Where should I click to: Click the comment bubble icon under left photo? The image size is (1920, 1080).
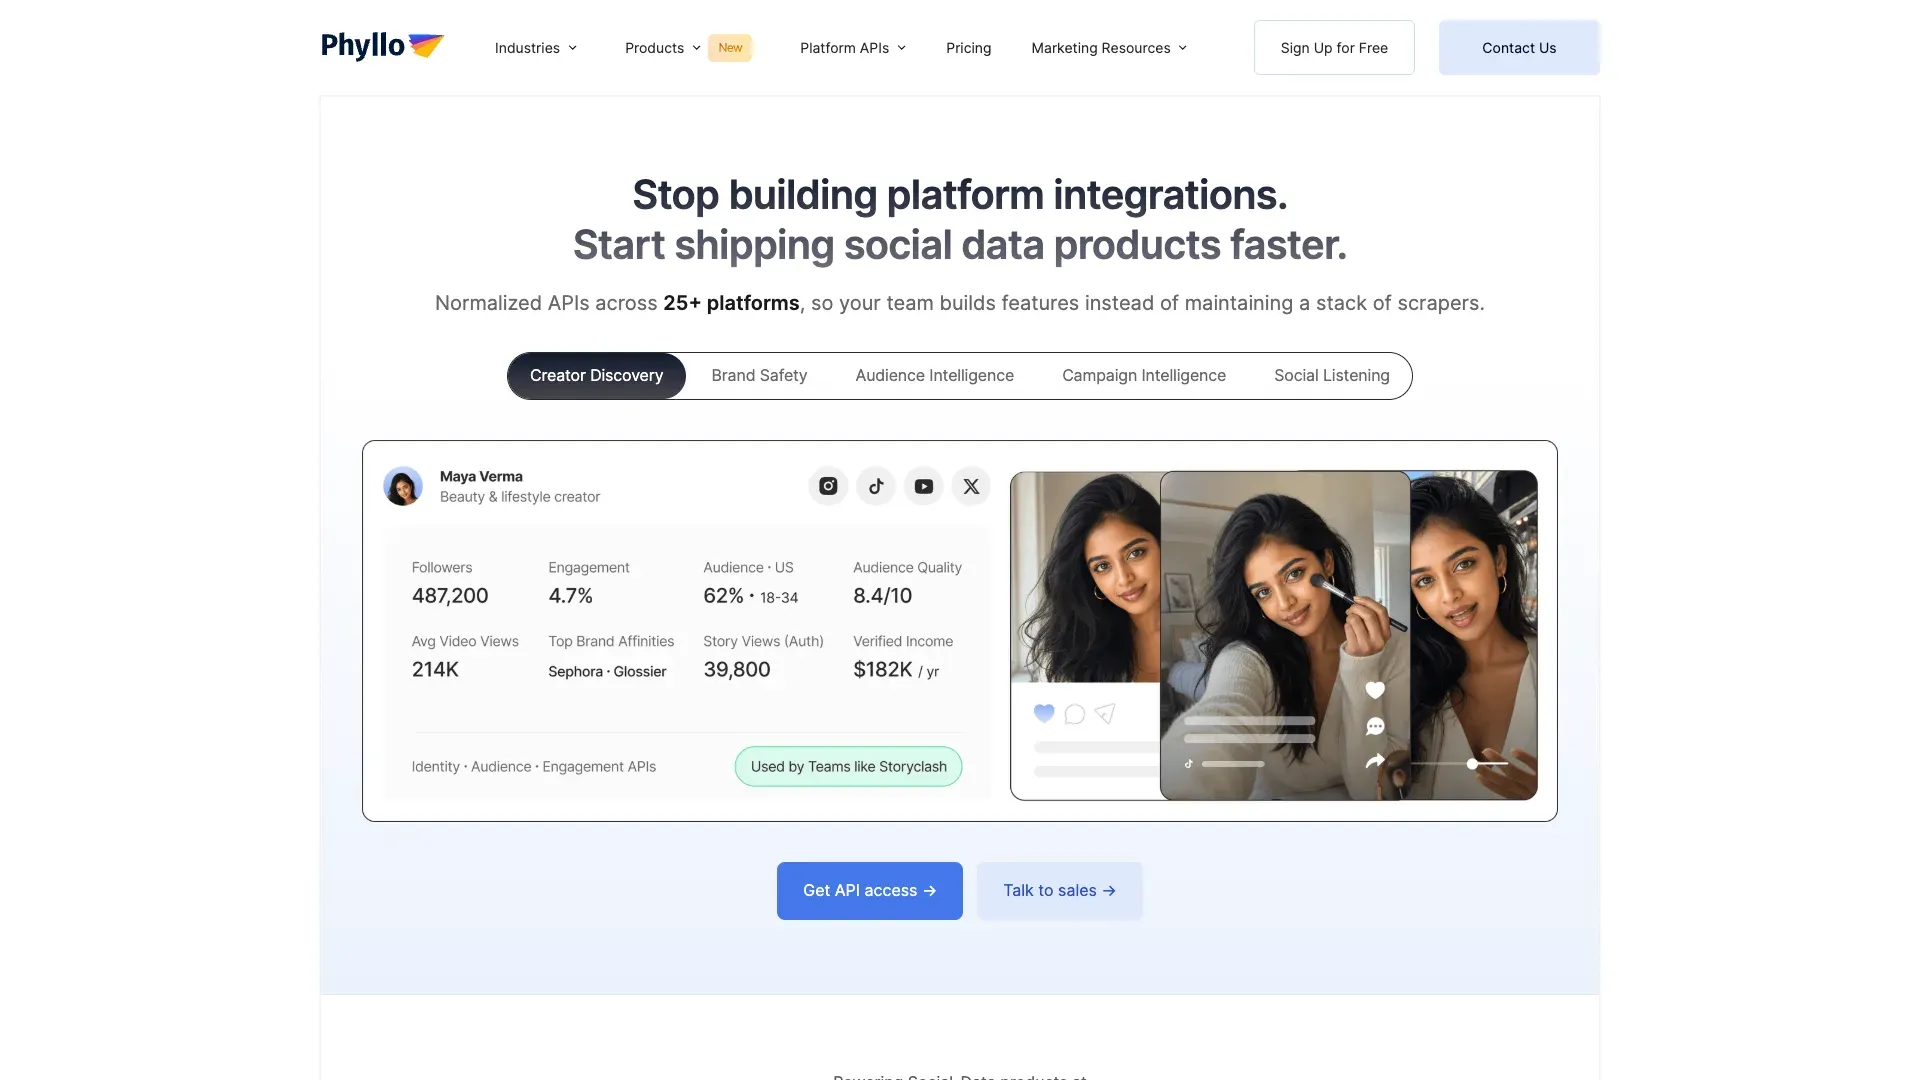(1075, 714)
